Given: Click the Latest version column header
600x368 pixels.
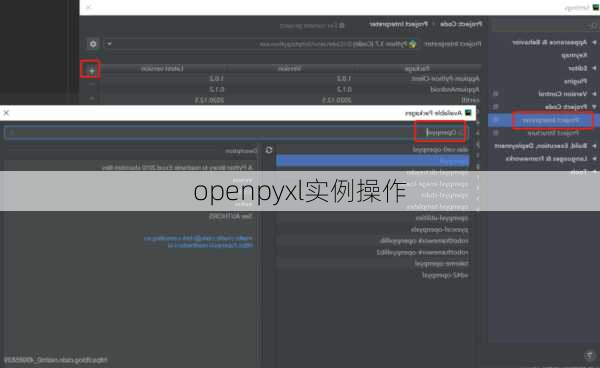Looking at the screenshot, I should (162, 68).
